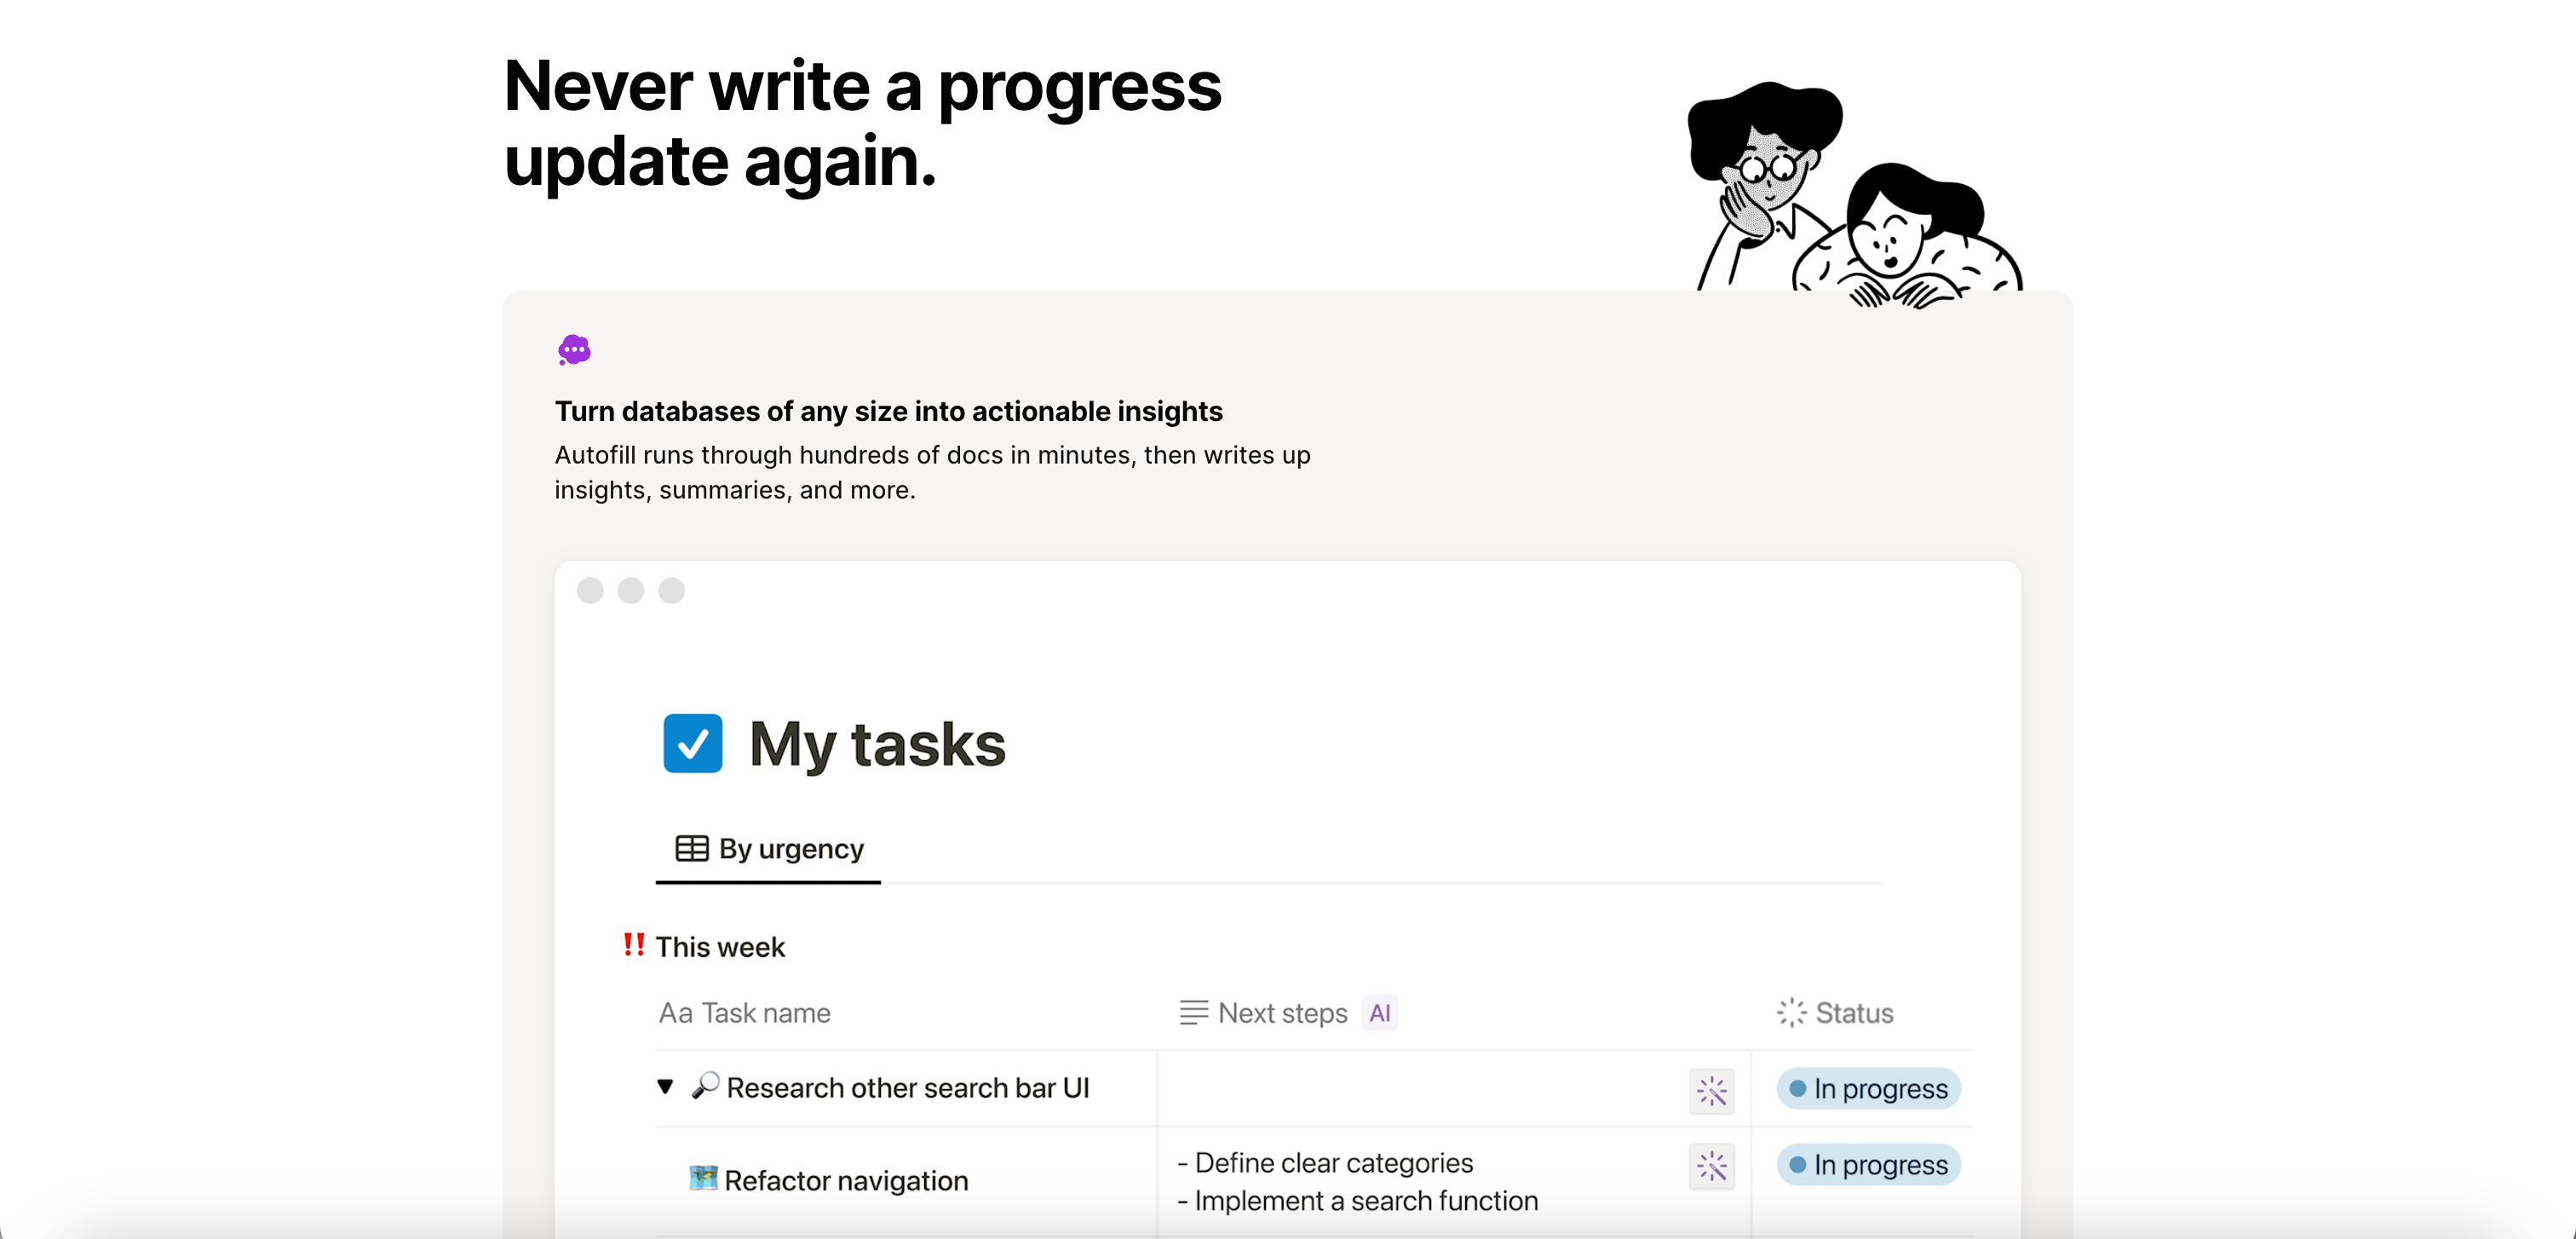Click the purple chat bubble icon
Image resolution: width=2576 pixels, height=1239 pixels.
[x=574, y=350]
